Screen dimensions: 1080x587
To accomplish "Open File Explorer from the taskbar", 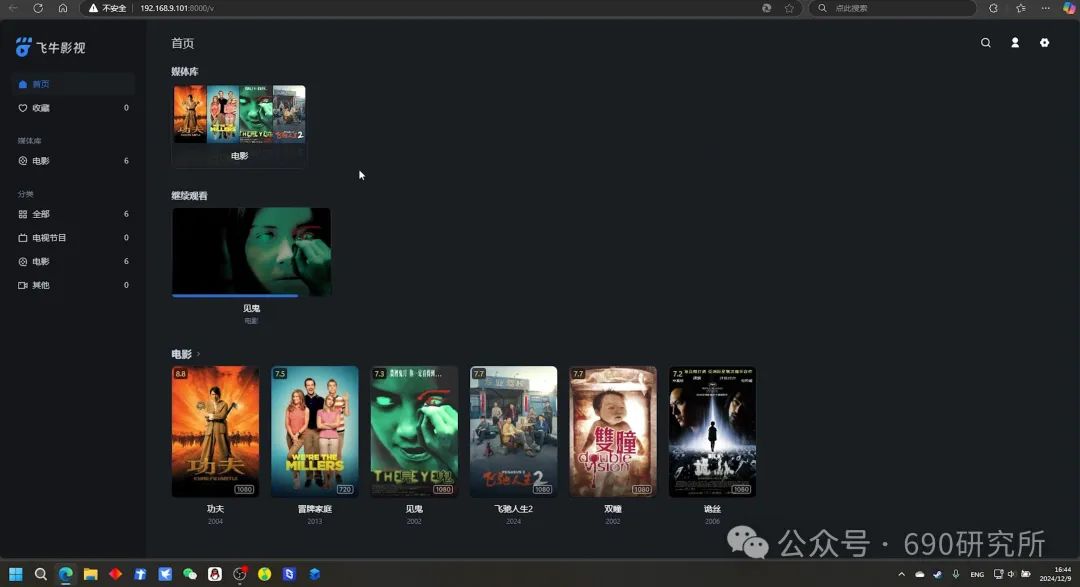I will tap(90, 574).
